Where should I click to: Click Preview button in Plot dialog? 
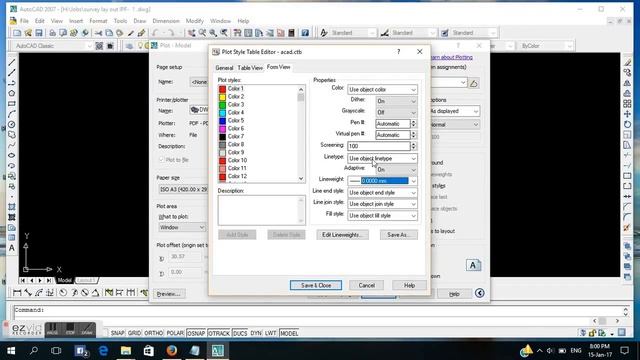coord(169,293)
